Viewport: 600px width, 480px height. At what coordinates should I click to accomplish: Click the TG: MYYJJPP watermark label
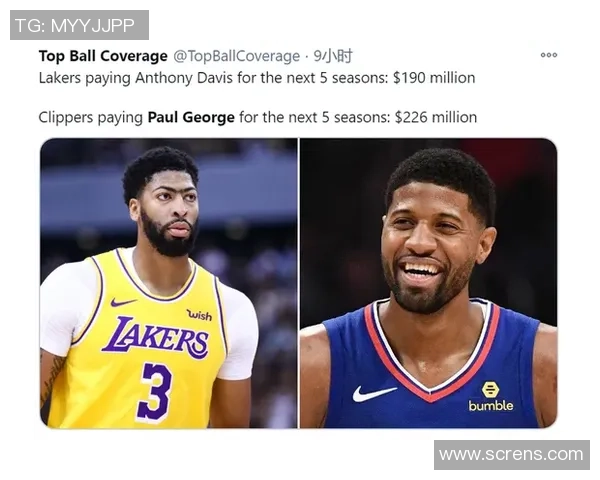pos(79,25)
